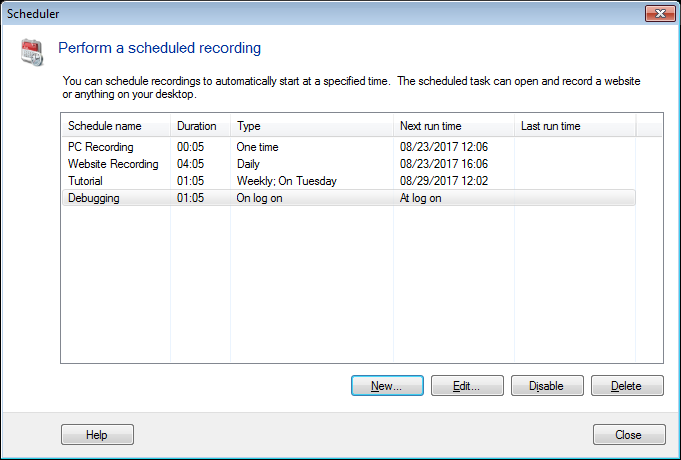
Task: Click the Scheduler calendar icon
Action: 31,52
